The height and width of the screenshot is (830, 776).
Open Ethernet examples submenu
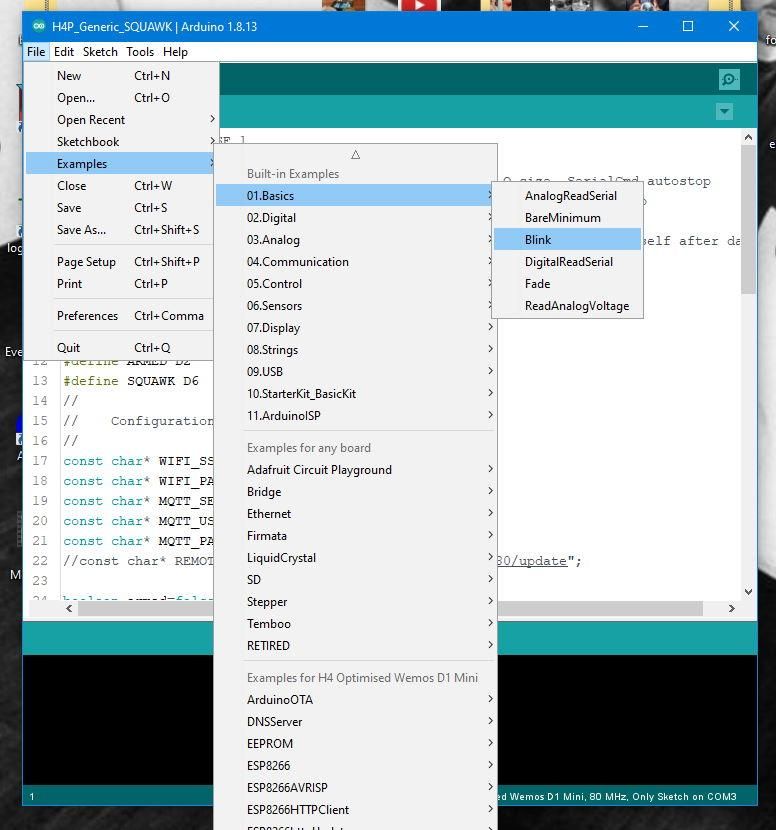click(355, 513)
